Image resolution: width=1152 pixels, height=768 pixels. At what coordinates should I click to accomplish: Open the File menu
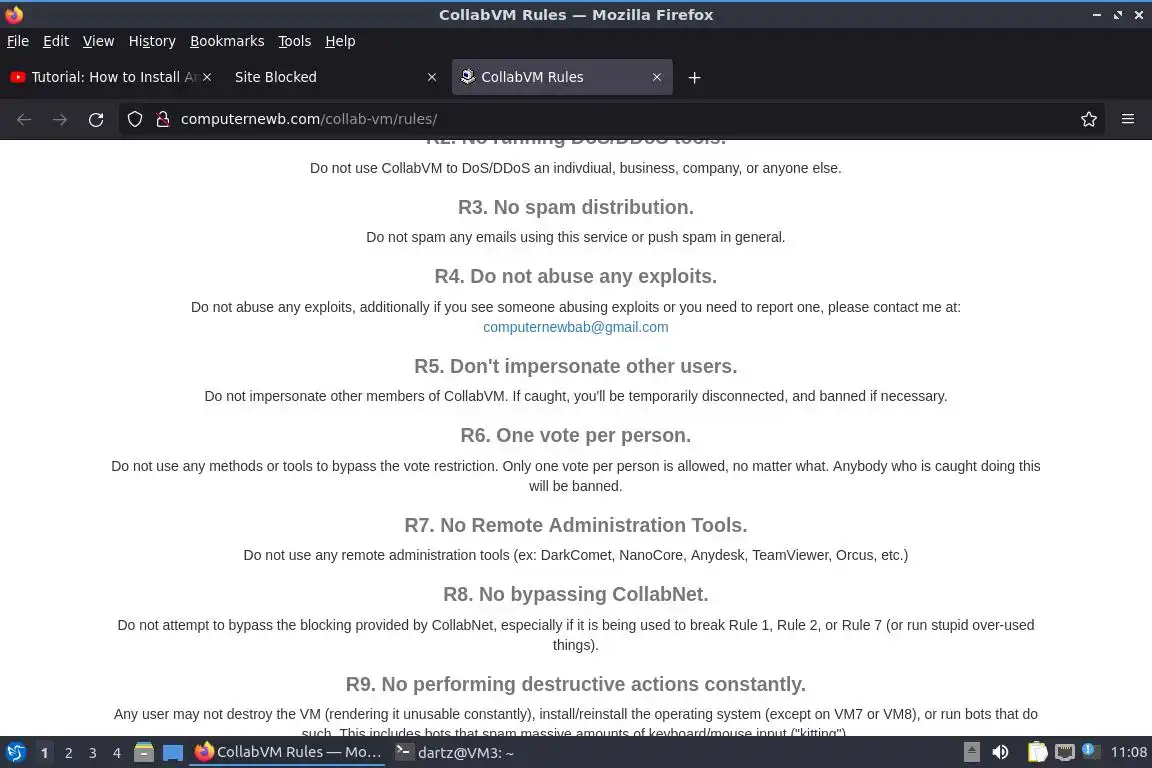[18, 41]
